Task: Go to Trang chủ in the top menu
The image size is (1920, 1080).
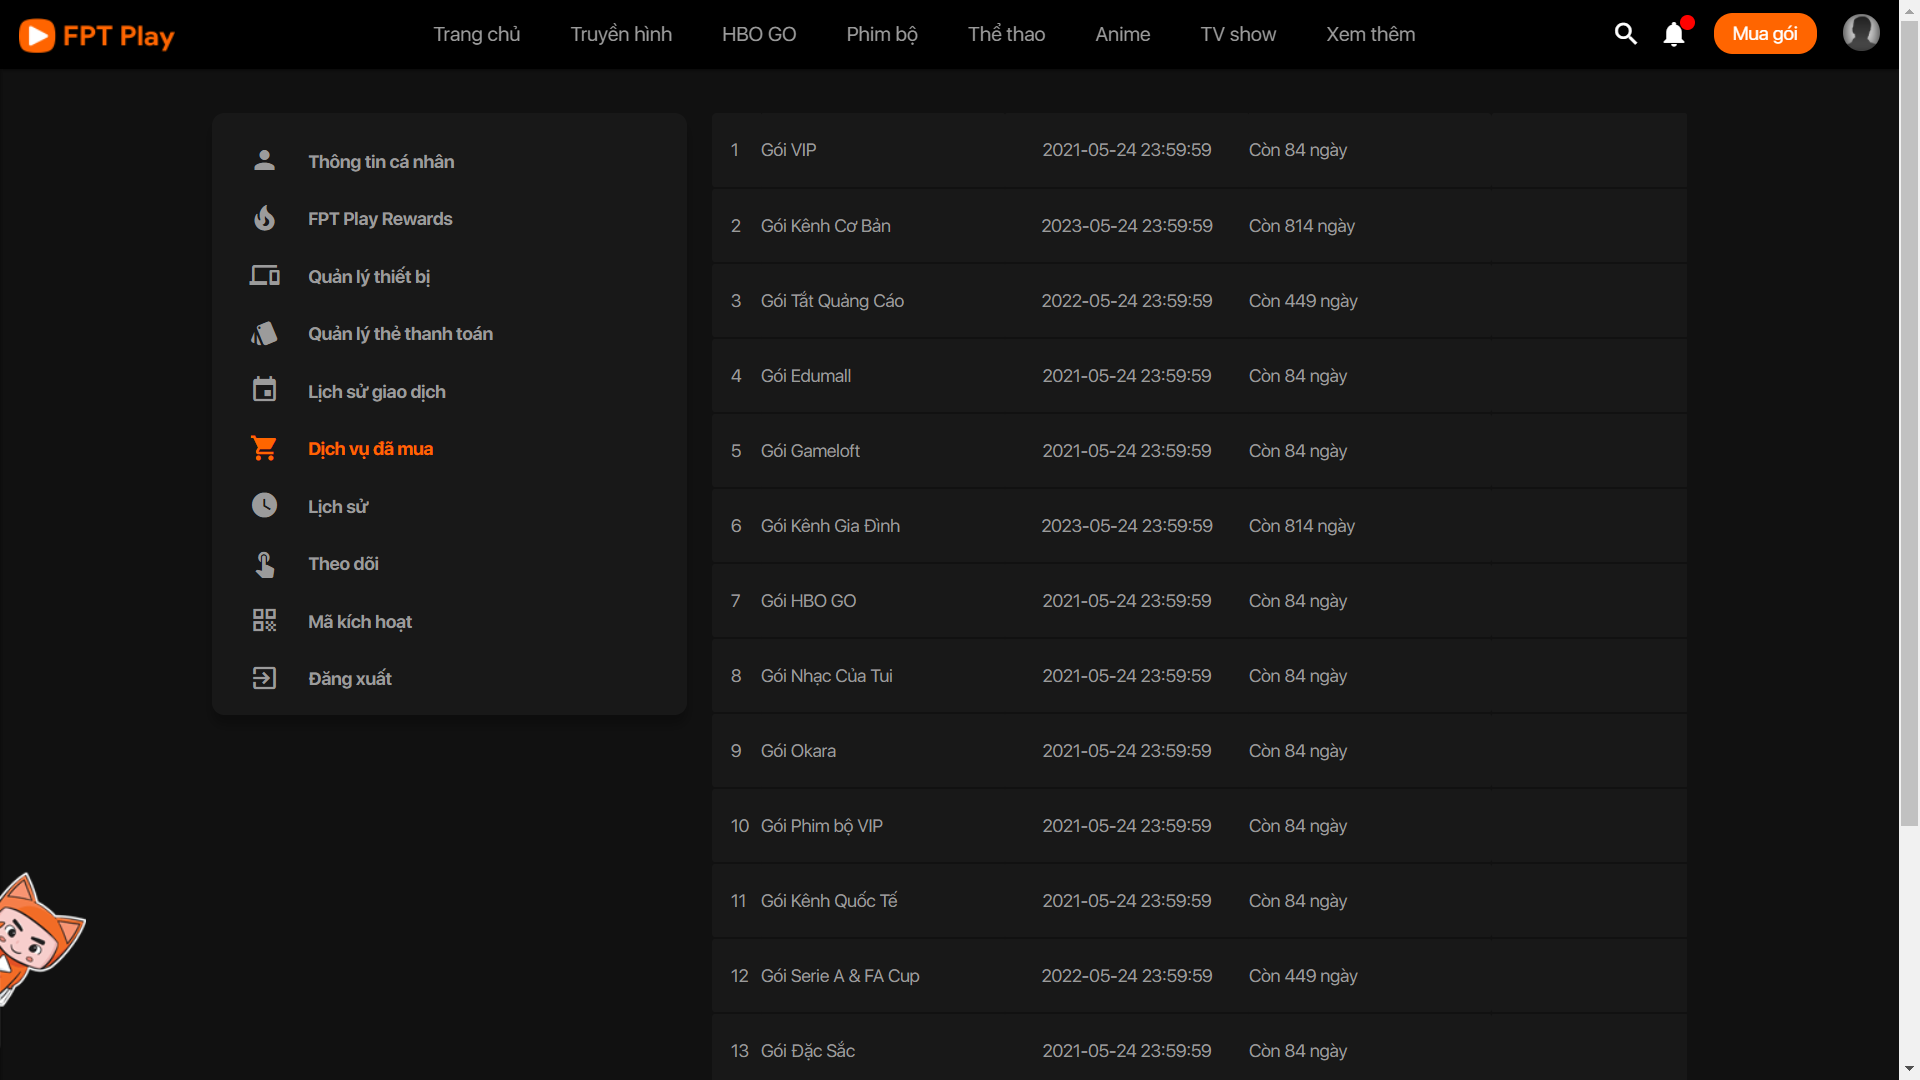Action: [477, 34]
